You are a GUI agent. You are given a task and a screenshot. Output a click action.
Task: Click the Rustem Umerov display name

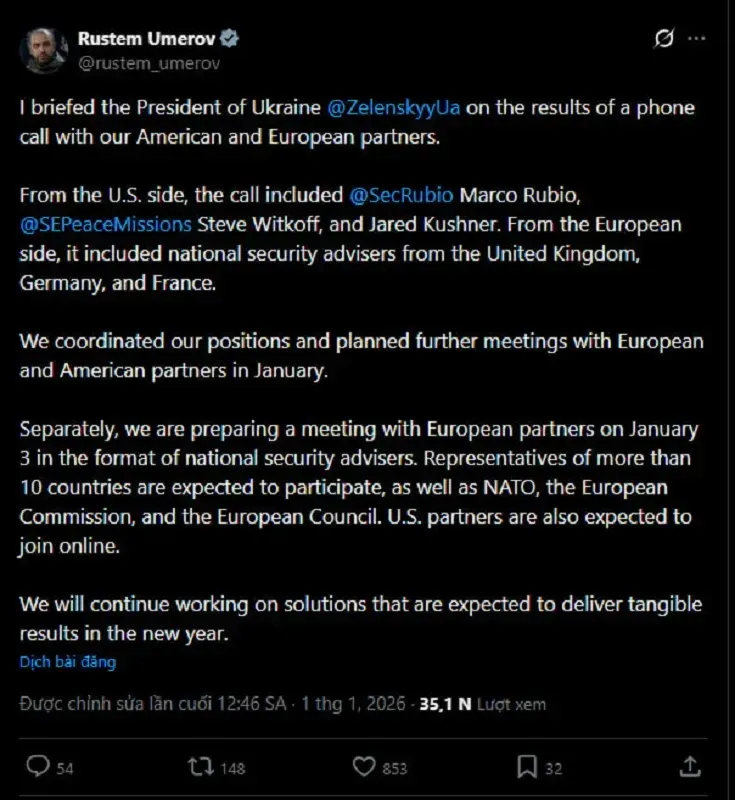pos(147,40)
